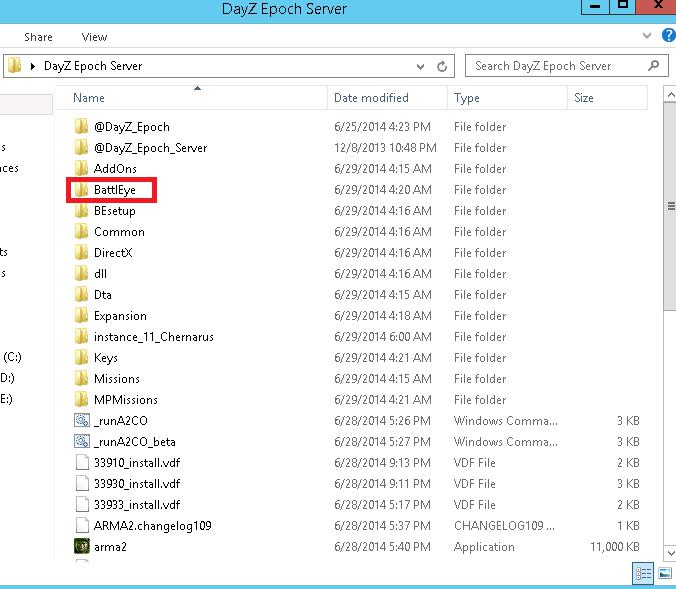Screen dimensions: 676x589
Task: Select the Keys folder name
Action: pyautogui.click(x=106, y=358)
